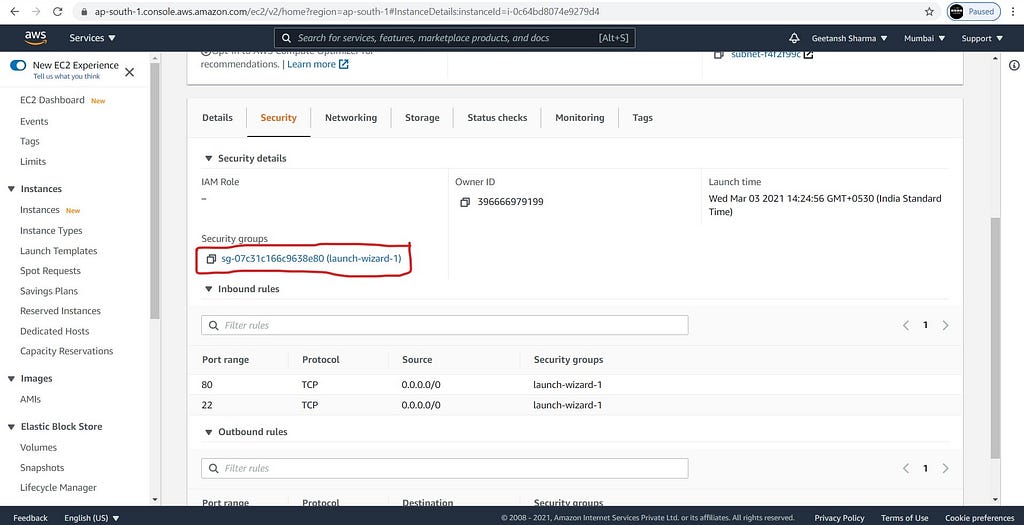The height and width of the screenshot is (525, 1024).
Task: Open Launch Templates in the sidebar
Action: click(58, 251)
